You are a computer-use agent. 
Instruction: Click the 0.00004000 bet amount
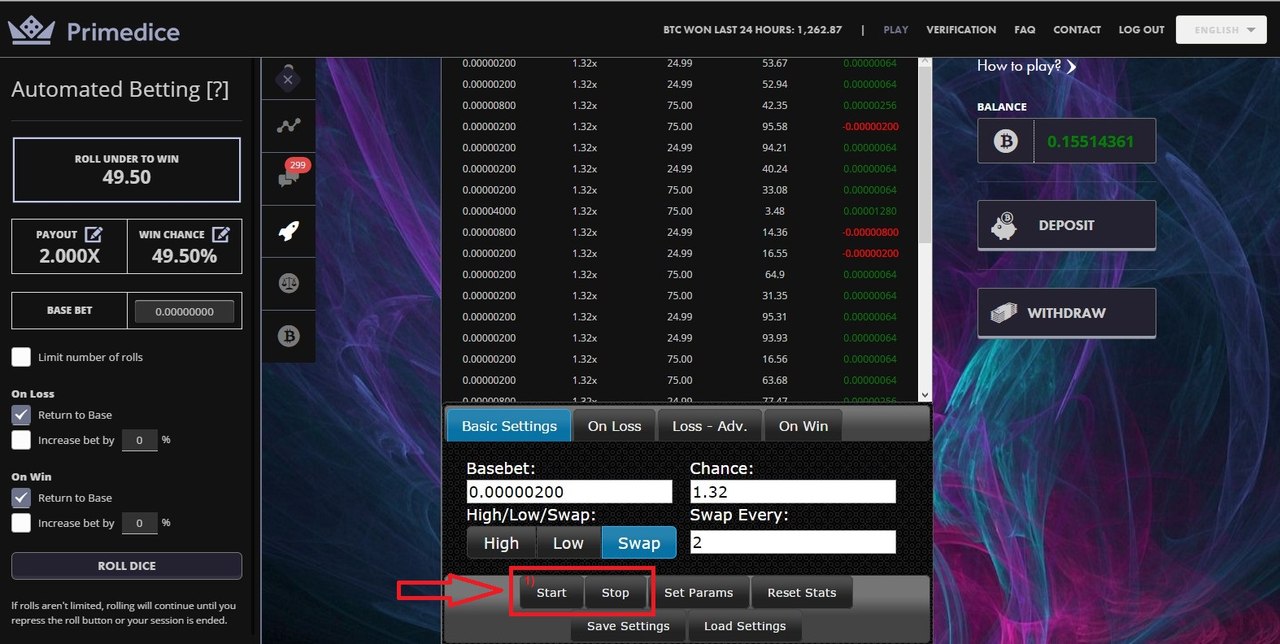click(489, 211)
